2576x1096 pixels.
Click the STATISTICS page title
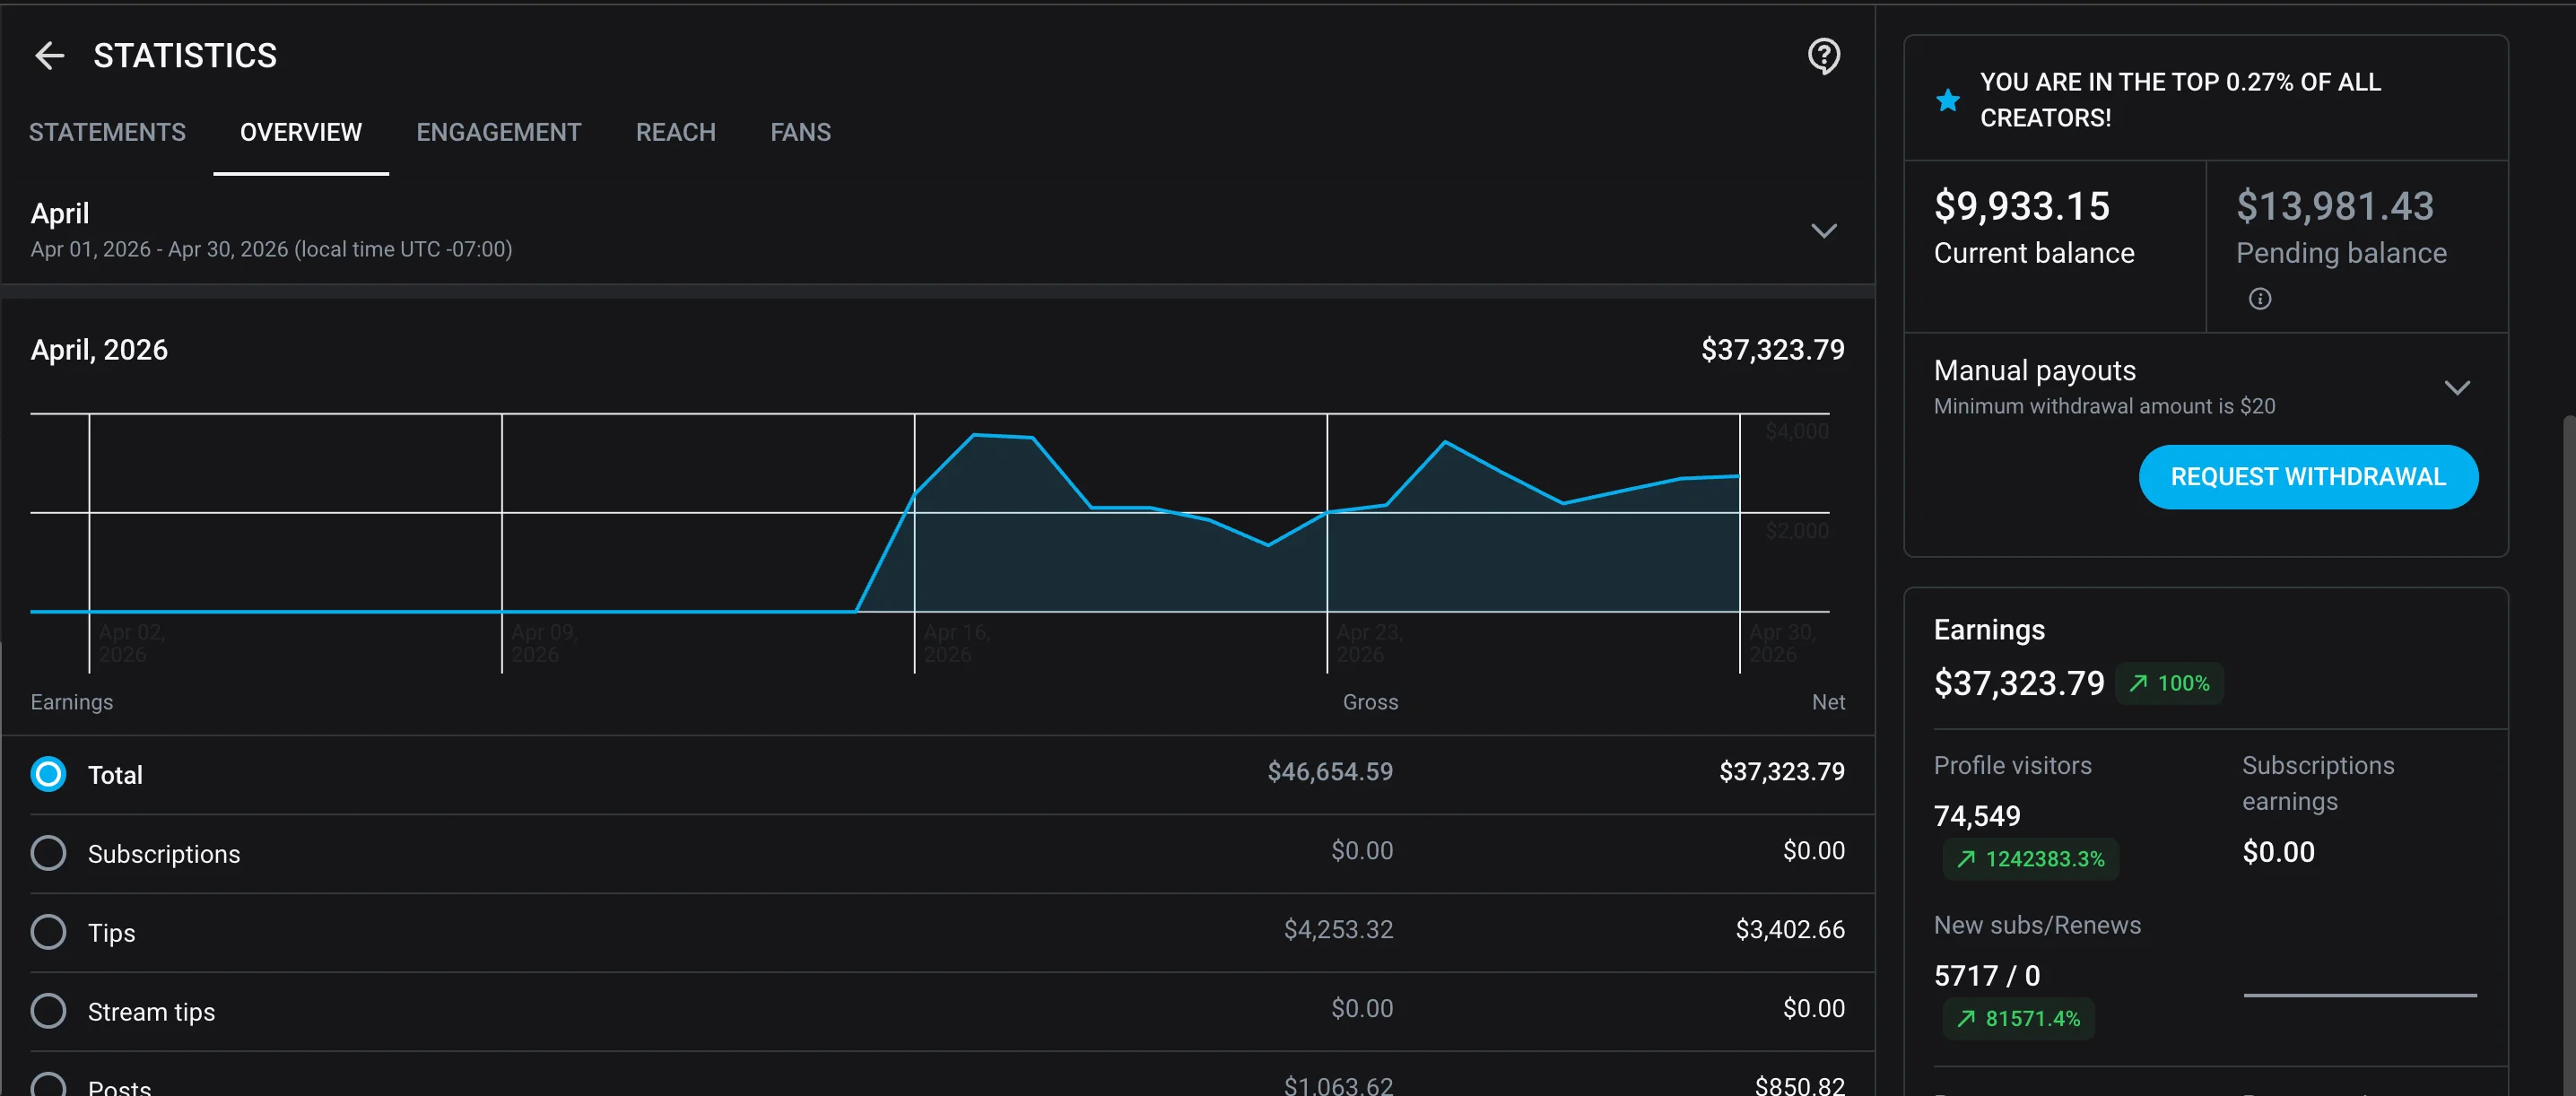pyautogui.click(x=185, y=56)
